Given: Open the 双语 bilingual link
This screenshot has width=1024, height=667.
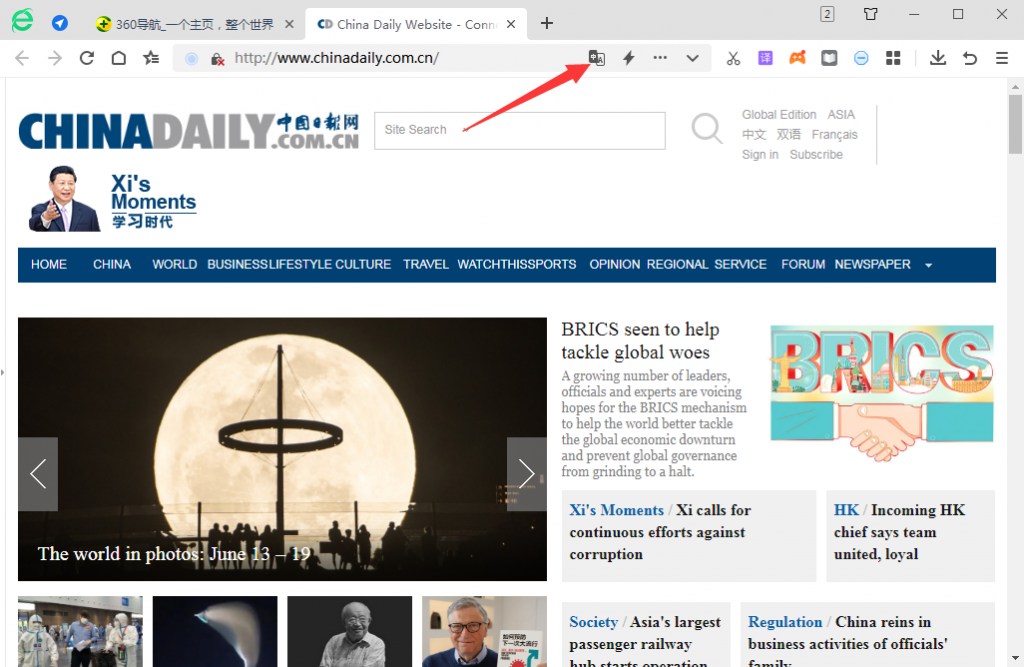Looking at the screenshot, I should tap(788, 135).
